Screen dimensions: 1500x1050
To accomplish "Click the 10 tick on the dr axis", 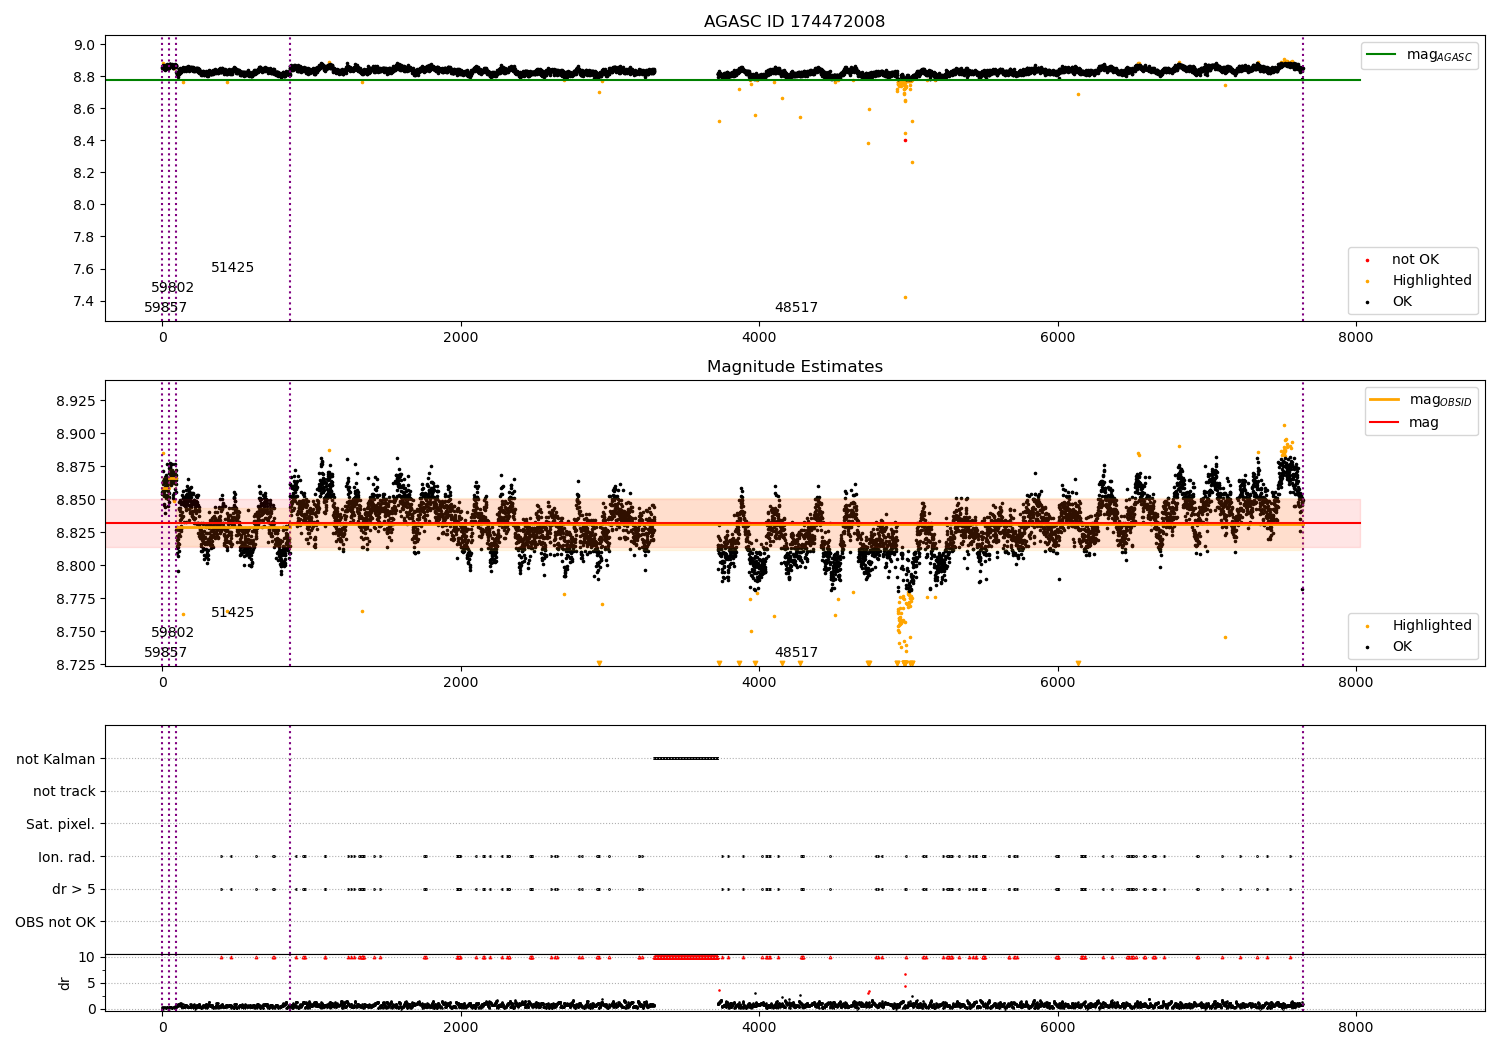I will pos(88,957).
